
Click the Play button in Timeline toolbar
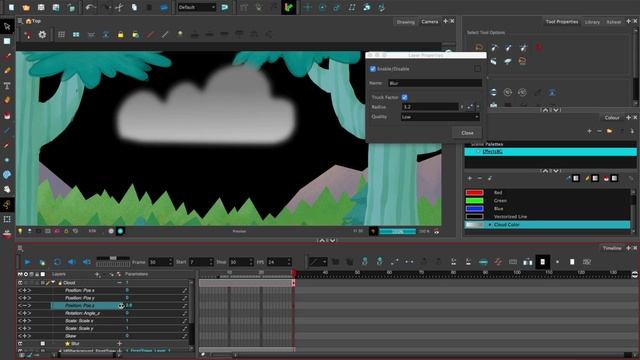click(x=27, y=262)
